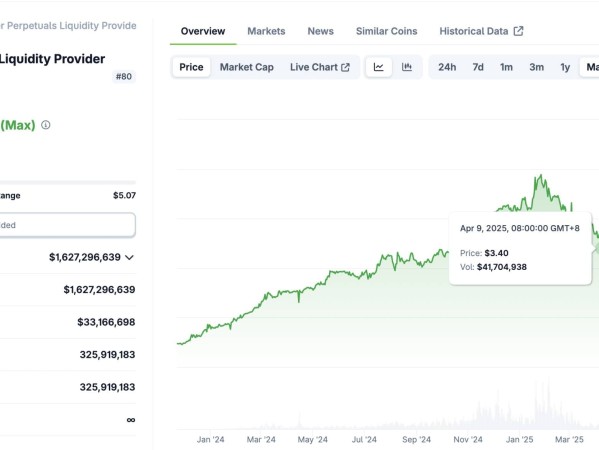
Task: Click the price range input field
Action: coord(67,225)
